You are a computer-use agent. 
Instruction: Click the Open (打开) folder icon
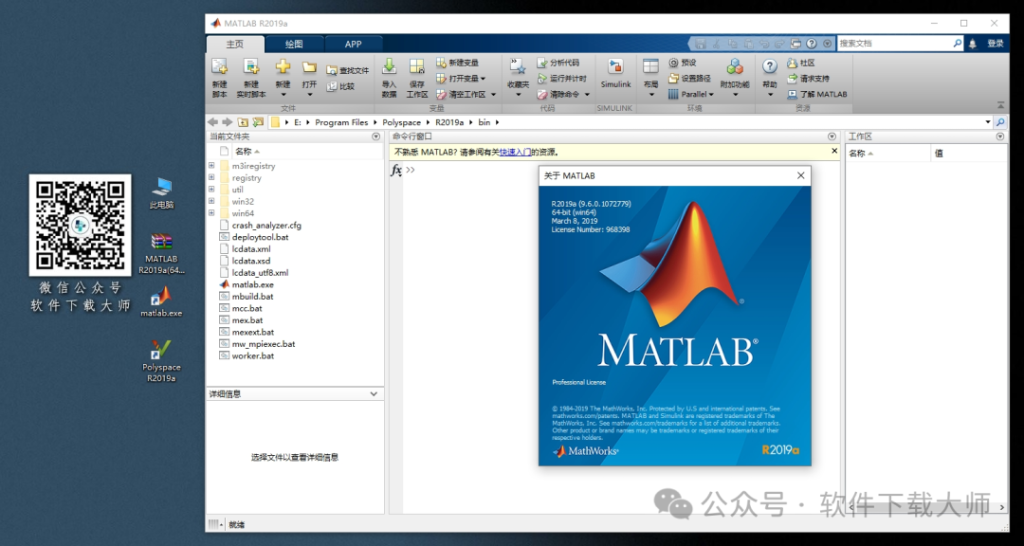310,67
